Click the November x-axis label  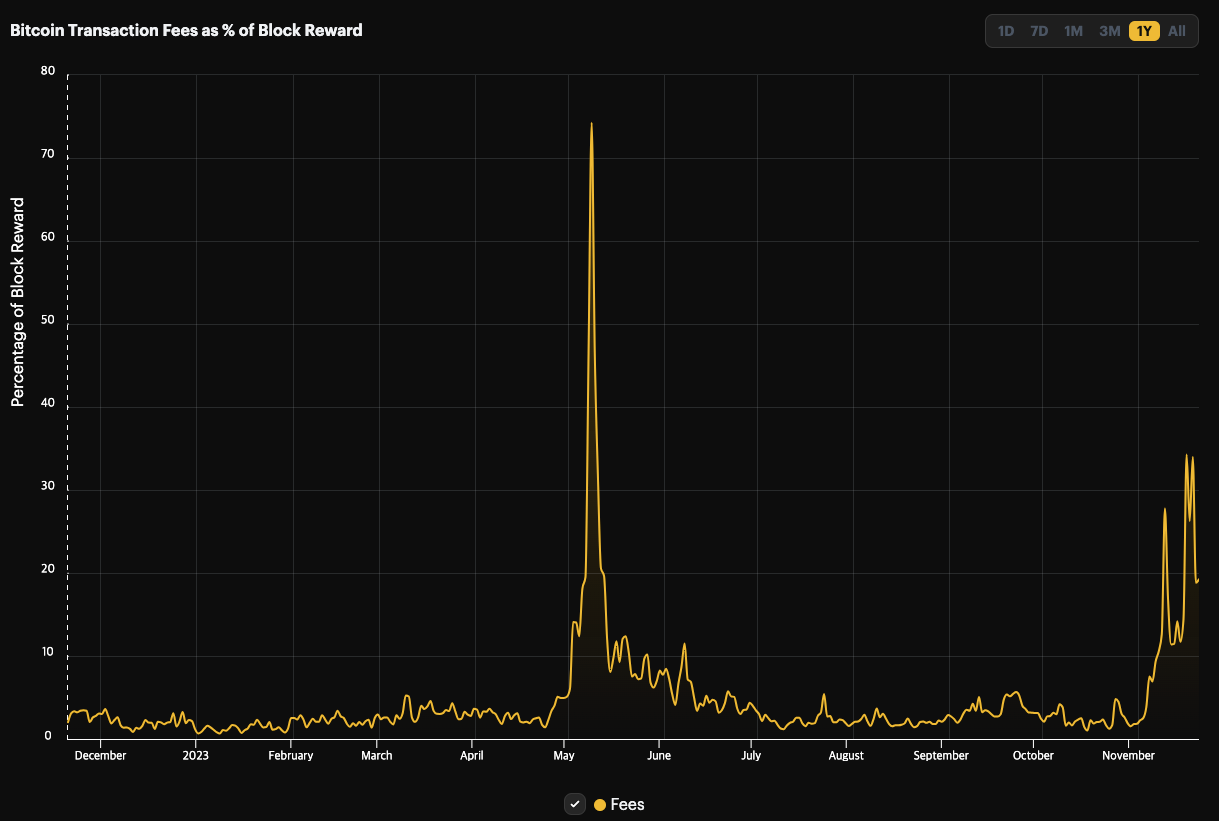1128,756
